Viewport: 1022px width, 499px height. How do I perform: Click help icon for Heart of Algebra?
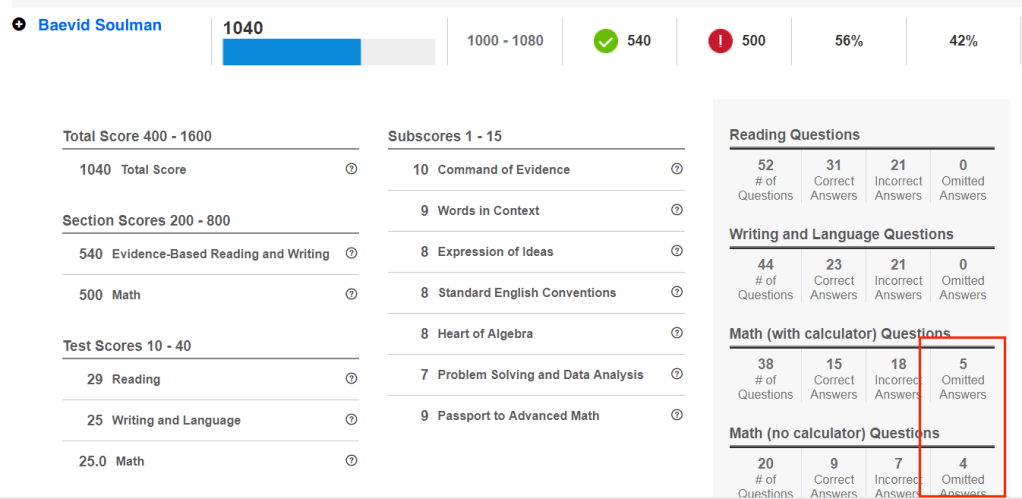[677, 333]
